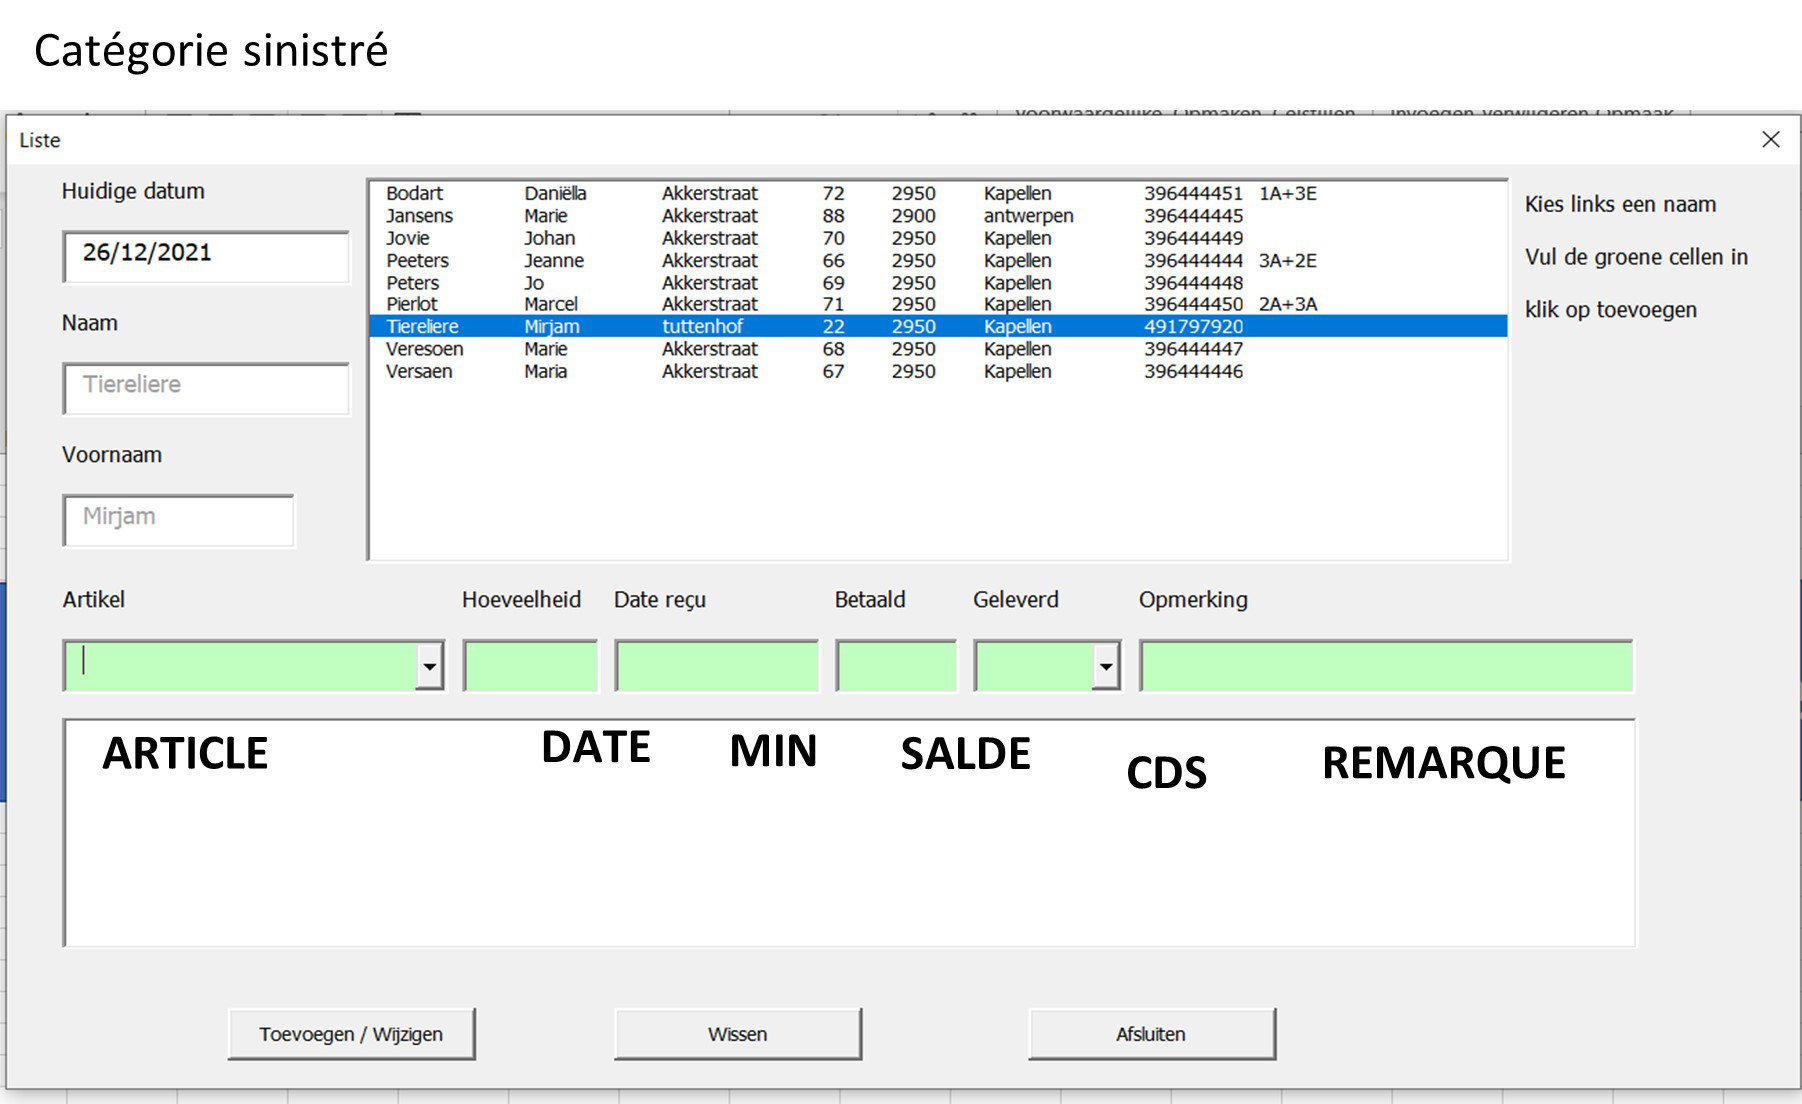Close the Liste dialog window

[1770, 140]
